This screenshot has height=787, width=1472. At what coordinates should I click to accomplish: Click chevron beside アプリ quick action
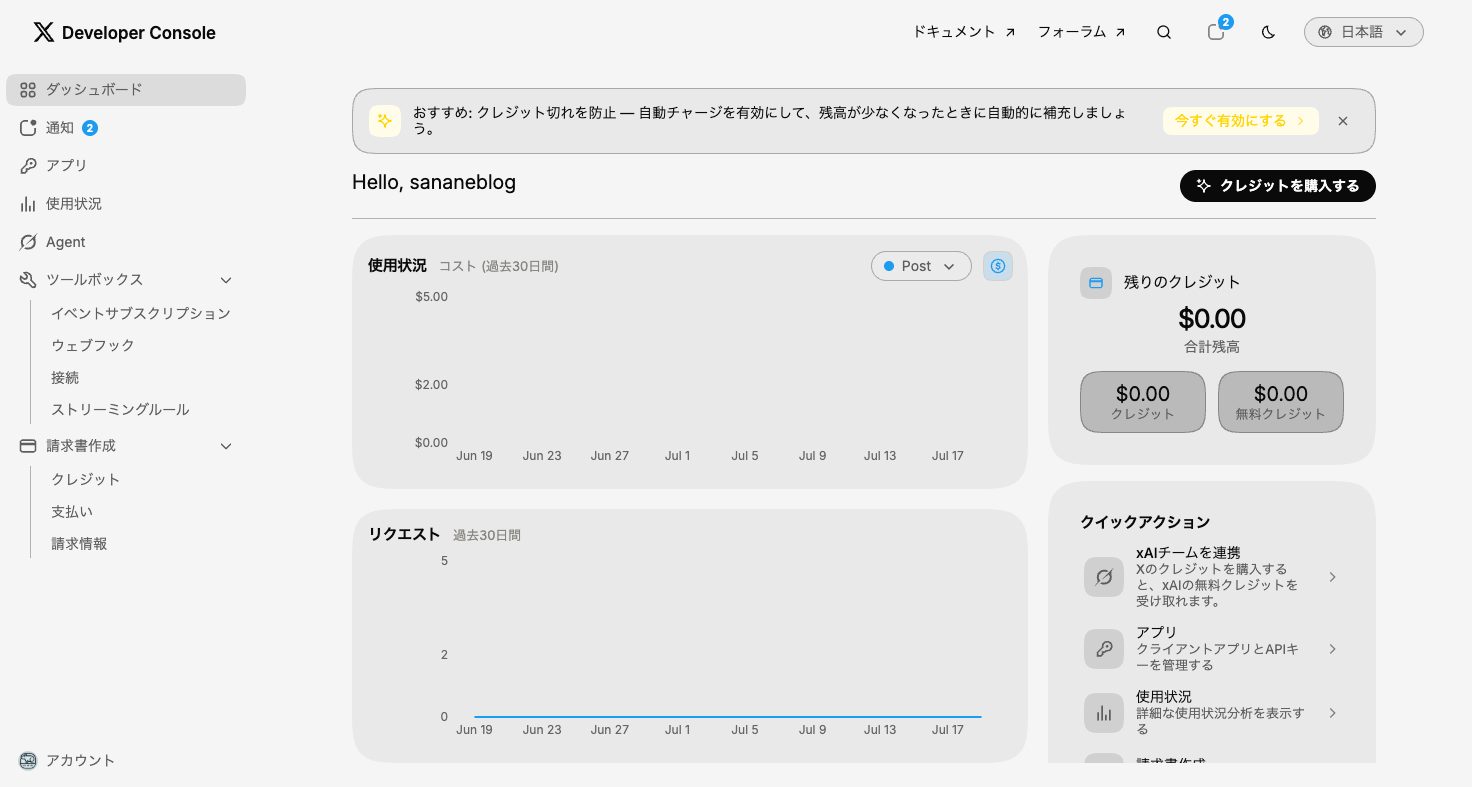pos(1332,649)
